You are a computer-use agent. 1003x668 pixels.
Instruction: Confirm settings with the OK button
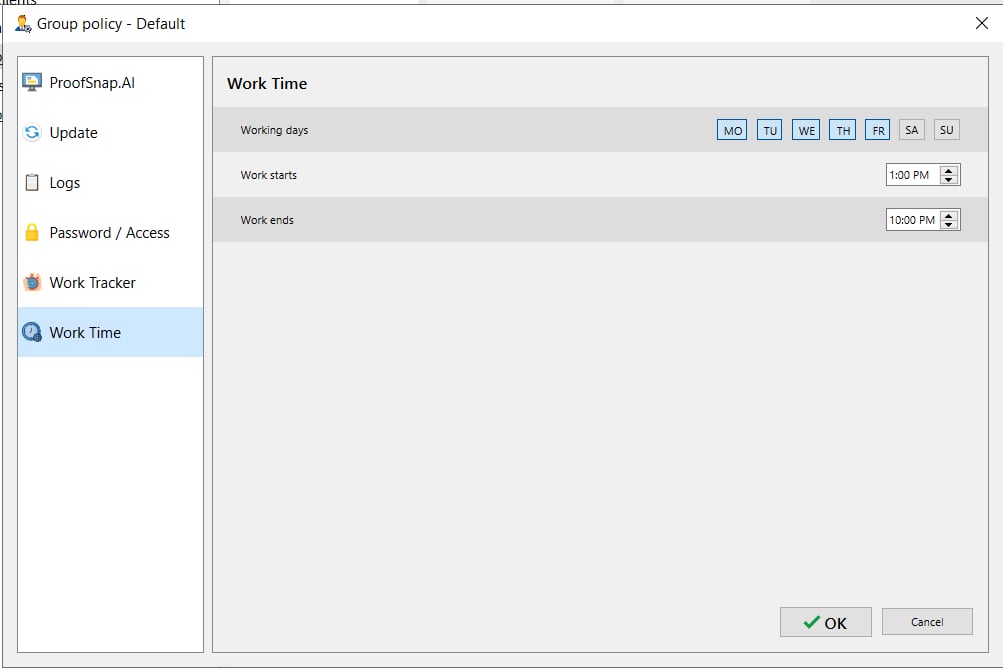click(825, 622)
